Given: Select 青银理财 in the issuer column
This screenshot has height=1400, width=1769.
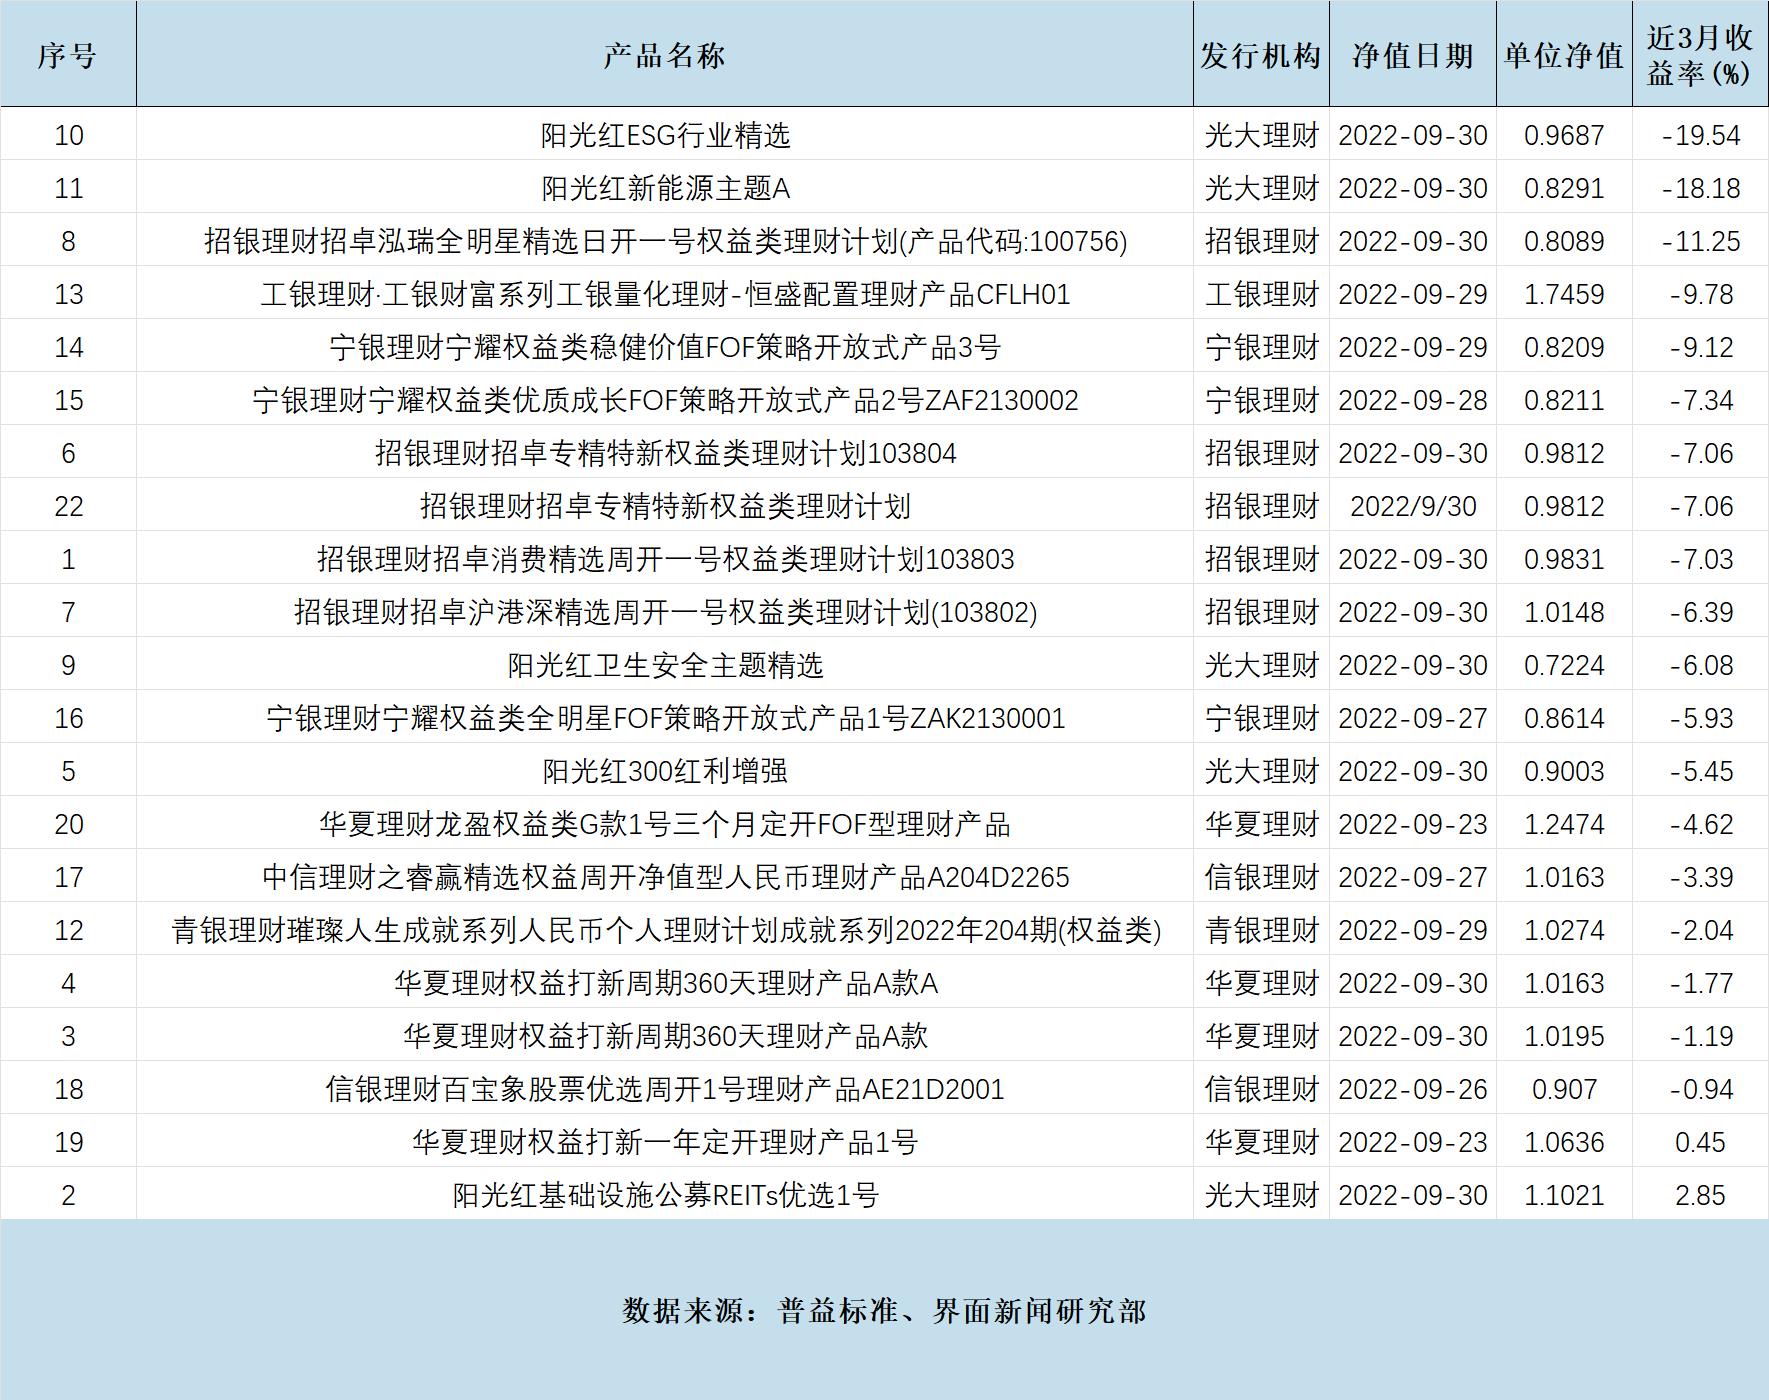Looking at the screenshot, I should [x=1262, y=930].
